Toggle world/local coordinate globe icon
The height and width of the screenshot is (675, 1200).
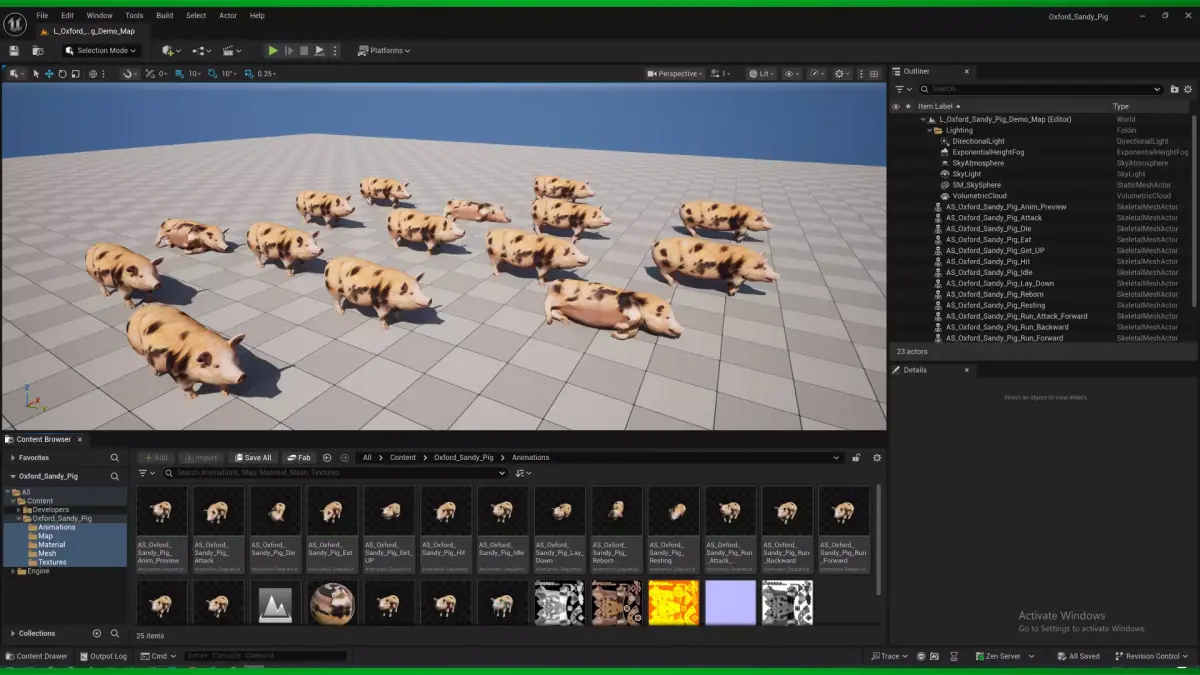coord(95,74)
